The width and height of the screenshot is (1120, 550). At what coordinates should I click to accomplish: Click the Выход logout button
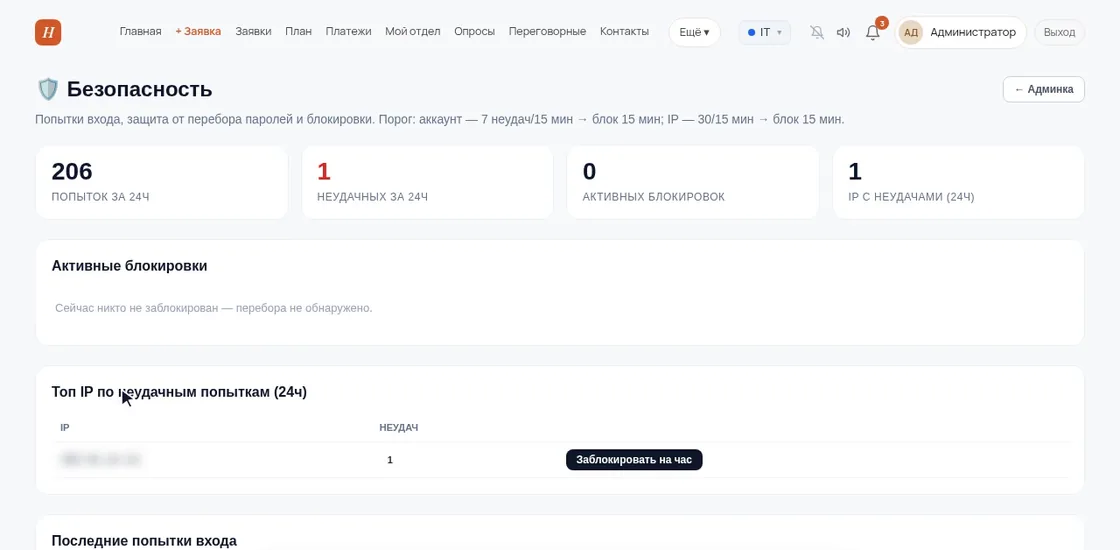coord(1059,32)
